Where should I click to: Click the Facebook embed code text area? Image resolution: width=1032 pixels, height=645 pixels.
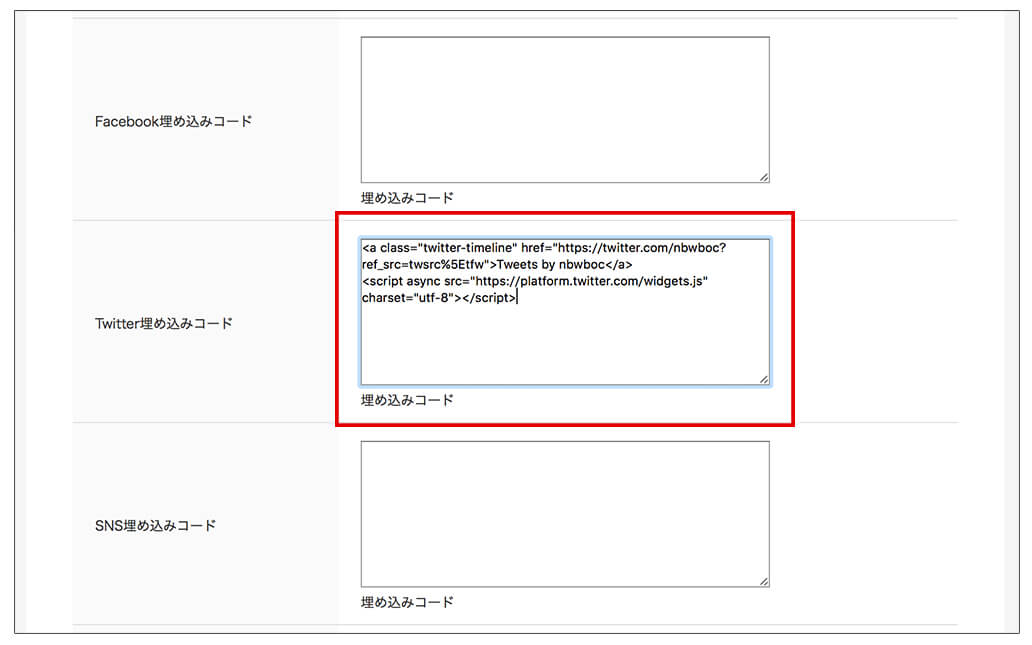(x=564, y=110)
